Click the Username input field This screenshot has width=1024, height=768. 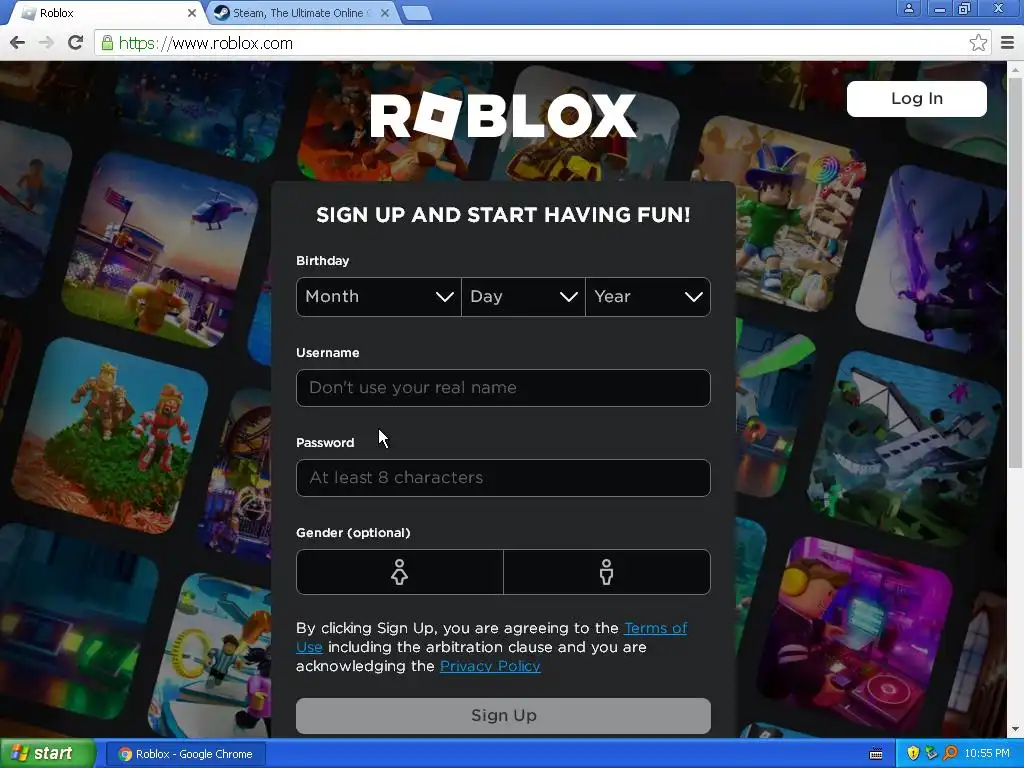[504, 388]
